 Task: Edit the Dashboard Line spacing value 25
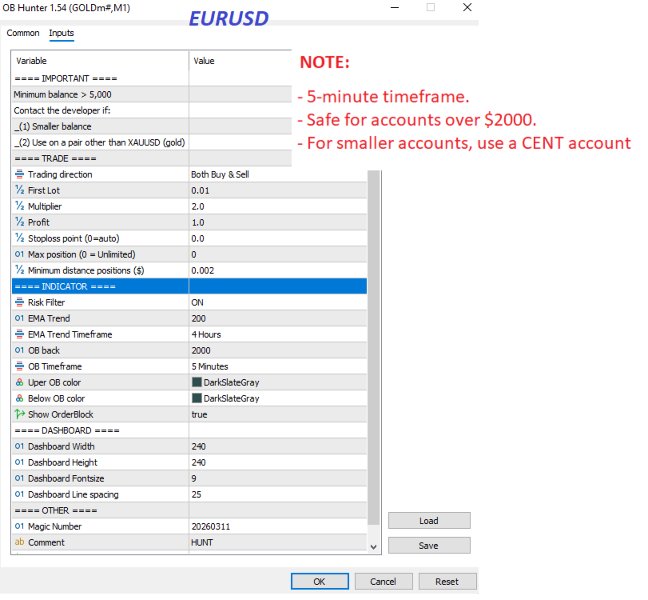coord(278,495)
